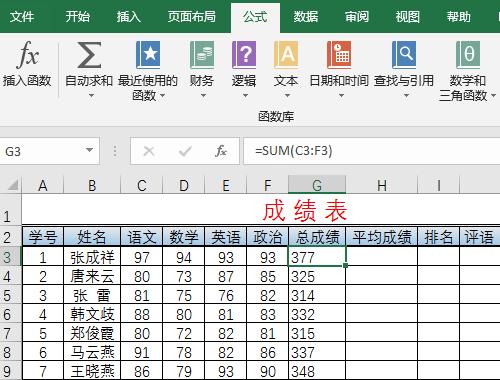Click the header cell 总成绩
The width and height of the screenshot is (500, 380).
pos(317,237)
